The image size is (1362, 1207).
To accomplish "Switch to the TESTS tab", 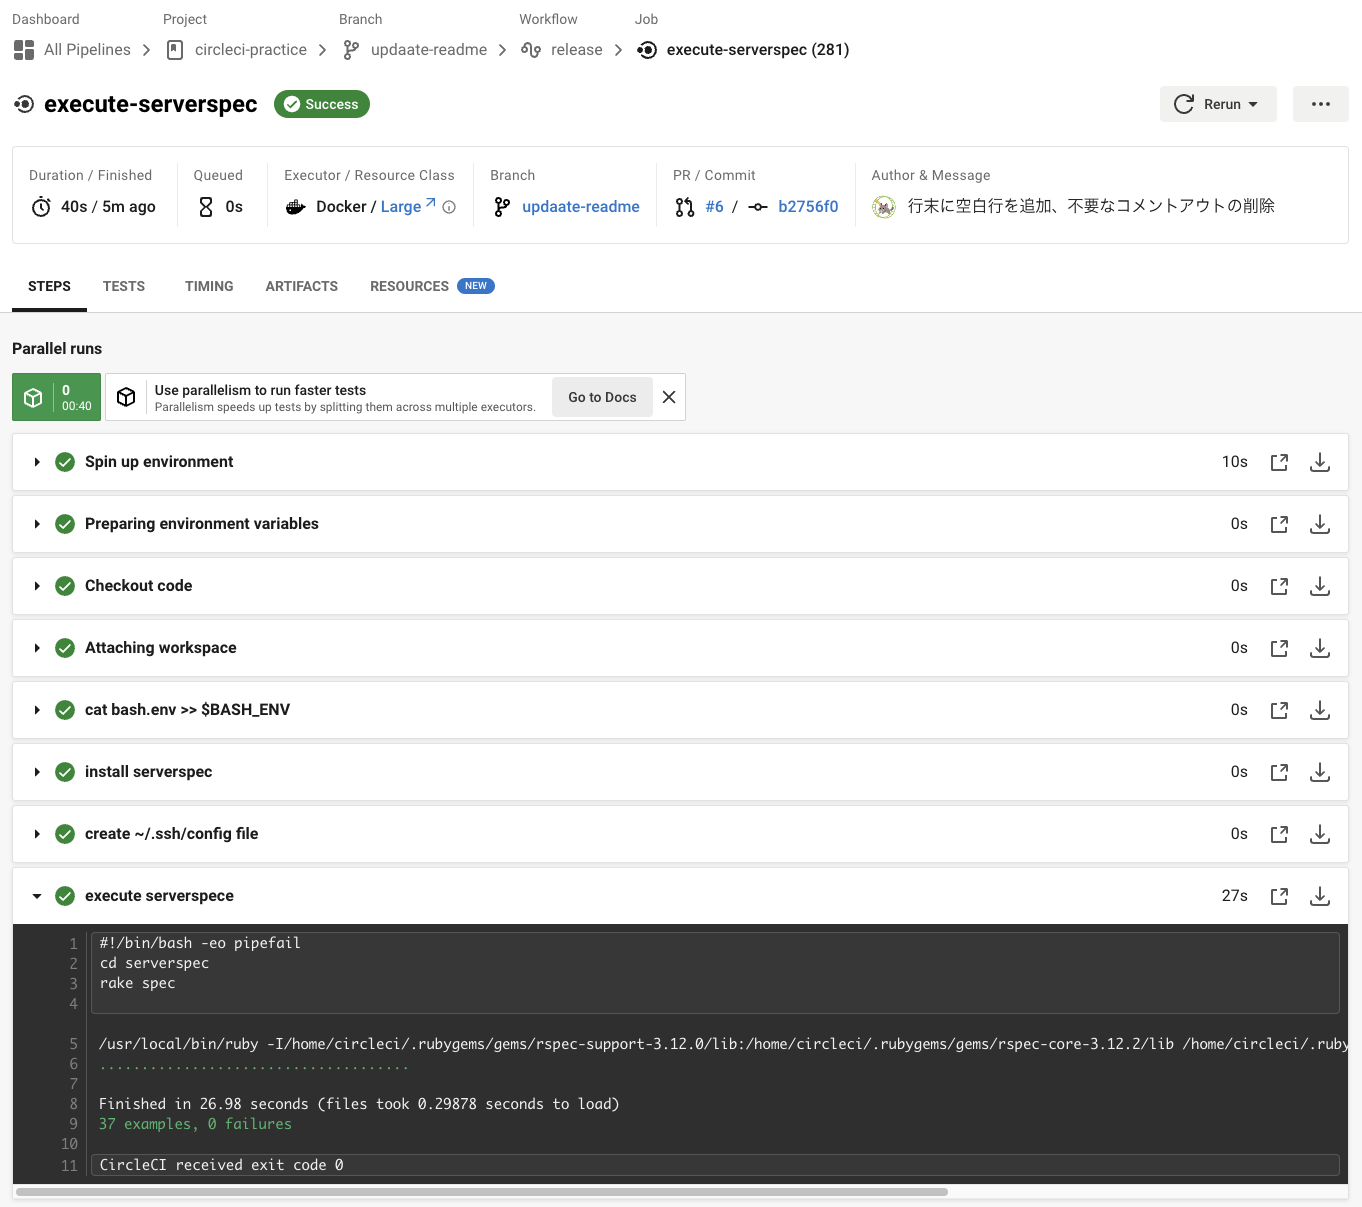I will pyautogui.click(x=123, y=286).
